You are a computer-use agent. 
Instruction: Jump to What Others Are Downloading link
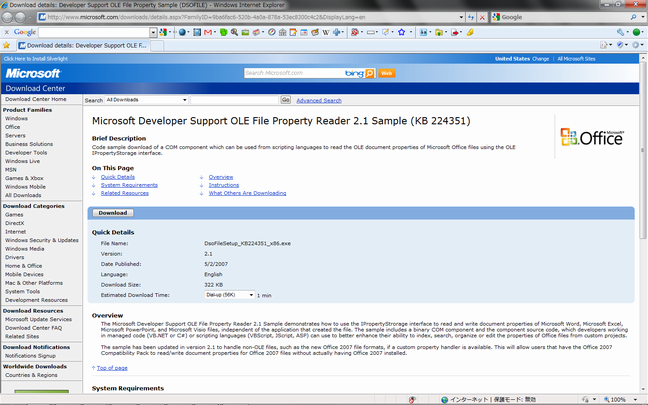[248, 193]
